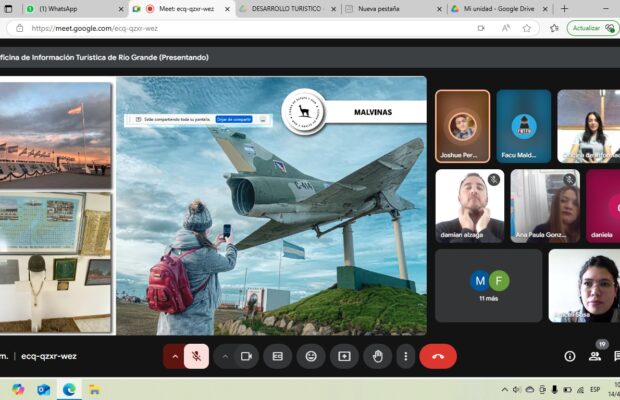
Task: Close the Google Drive tab
Action: [x=545, y=9]
